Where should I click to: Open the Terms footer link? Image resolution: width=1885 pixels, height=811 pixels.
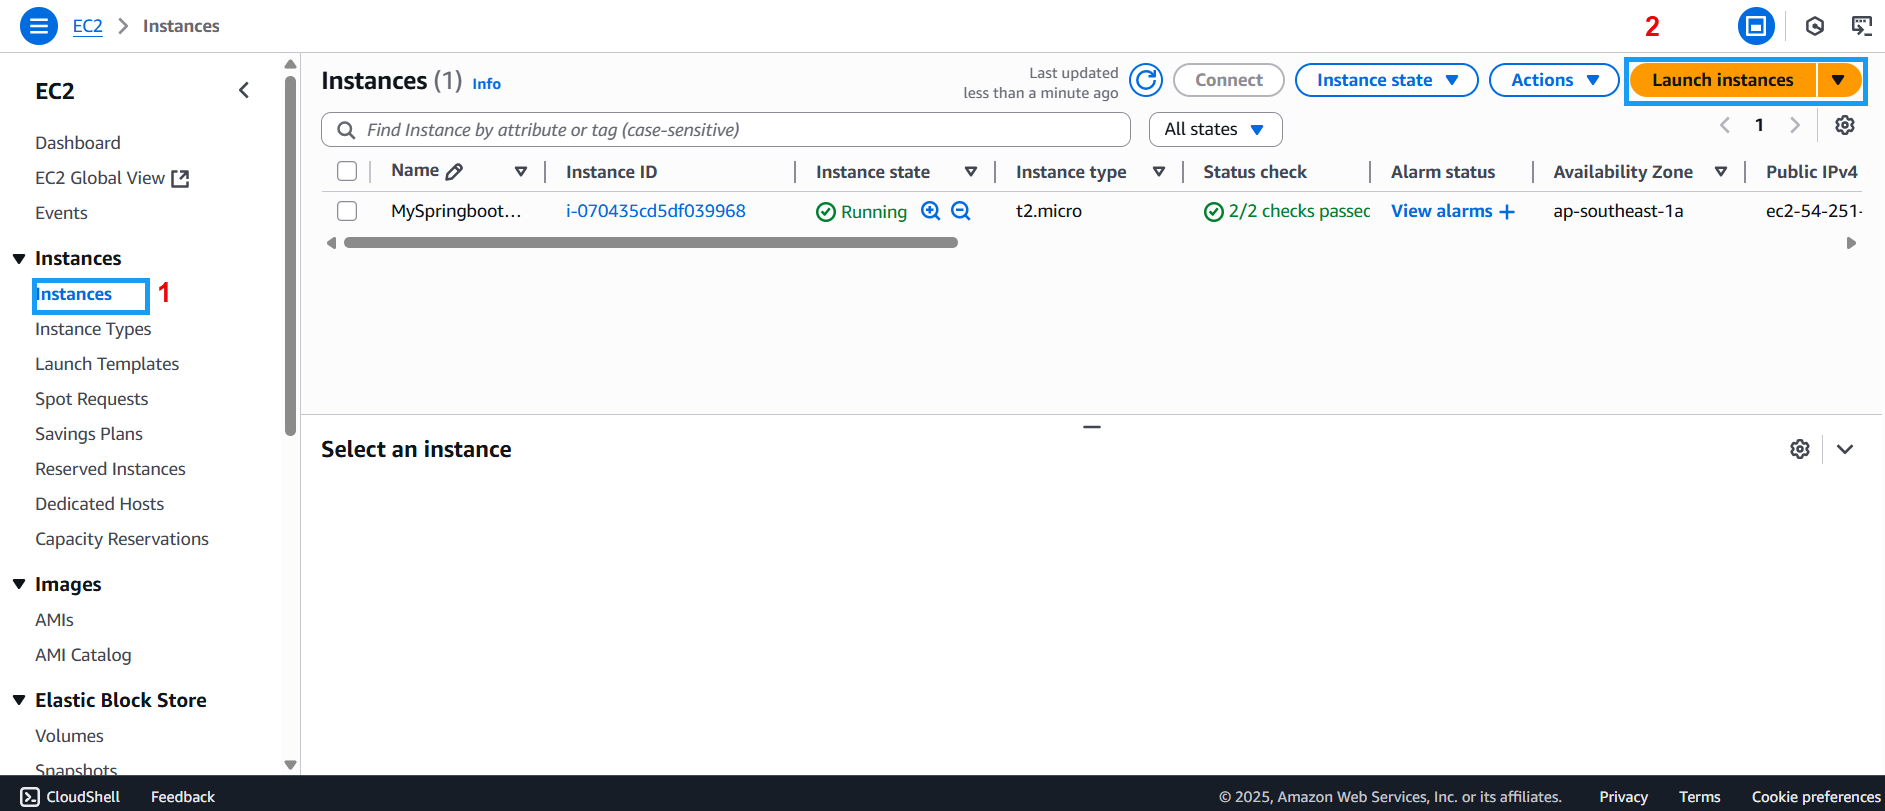[x=1699, y=797]
